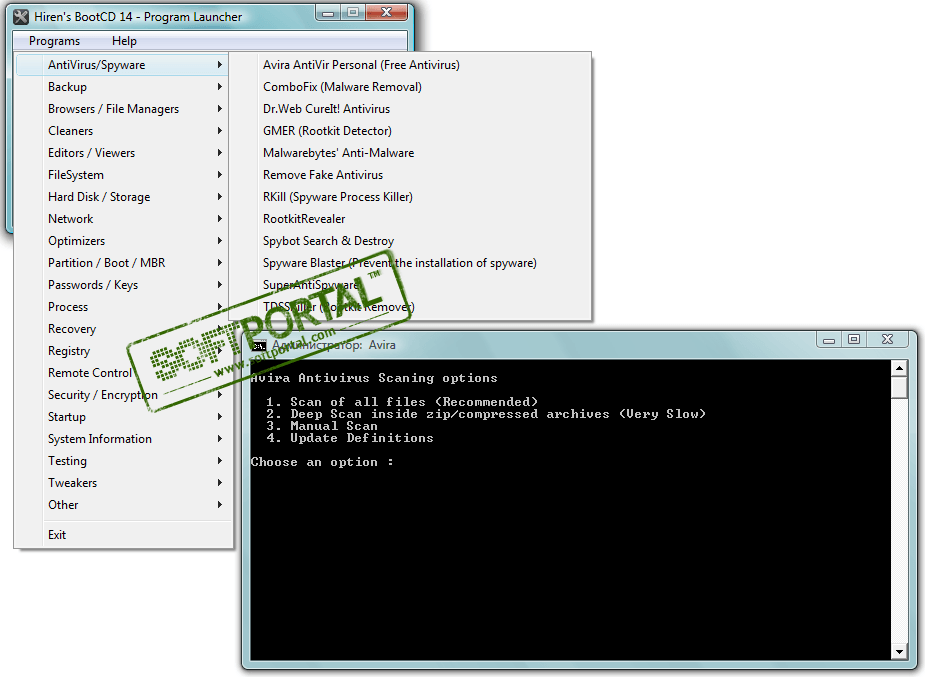This screenshot has height=677, width=925.
Task: Open the Other submenu
Action: click(123, 505)
